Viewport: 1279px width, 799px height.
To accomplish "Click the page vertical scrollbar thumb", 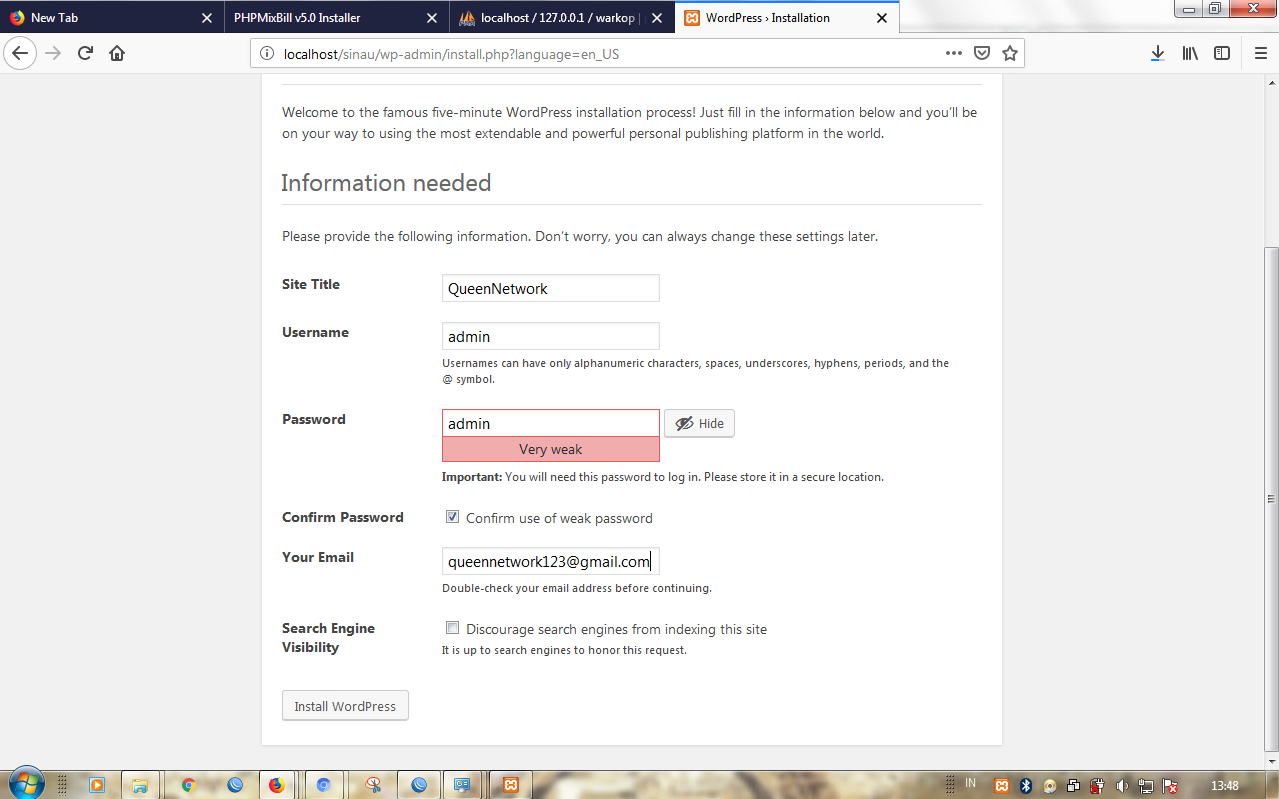I will coord(1271,498).
